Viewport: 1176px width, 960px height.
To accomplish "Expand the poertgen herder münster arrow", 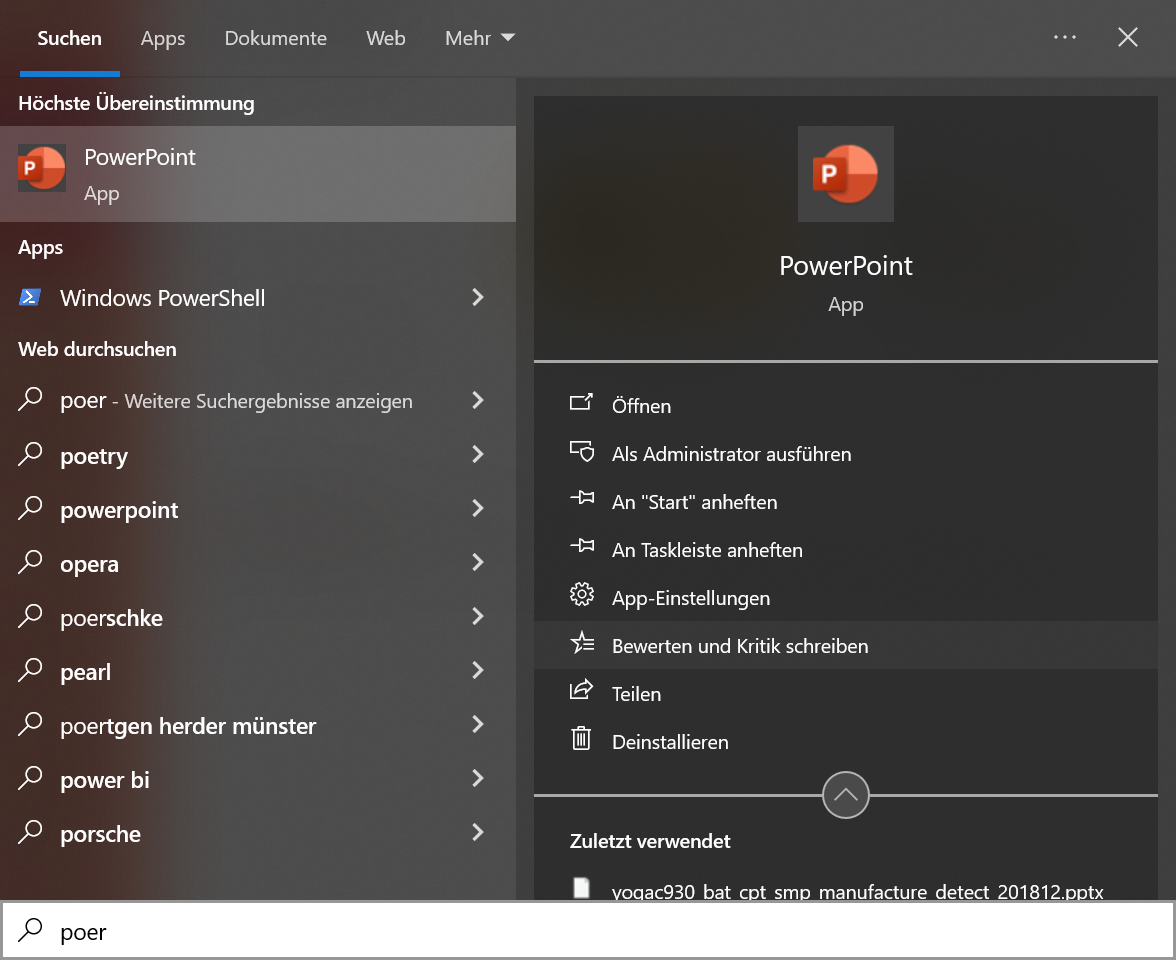I will point(478,724).
